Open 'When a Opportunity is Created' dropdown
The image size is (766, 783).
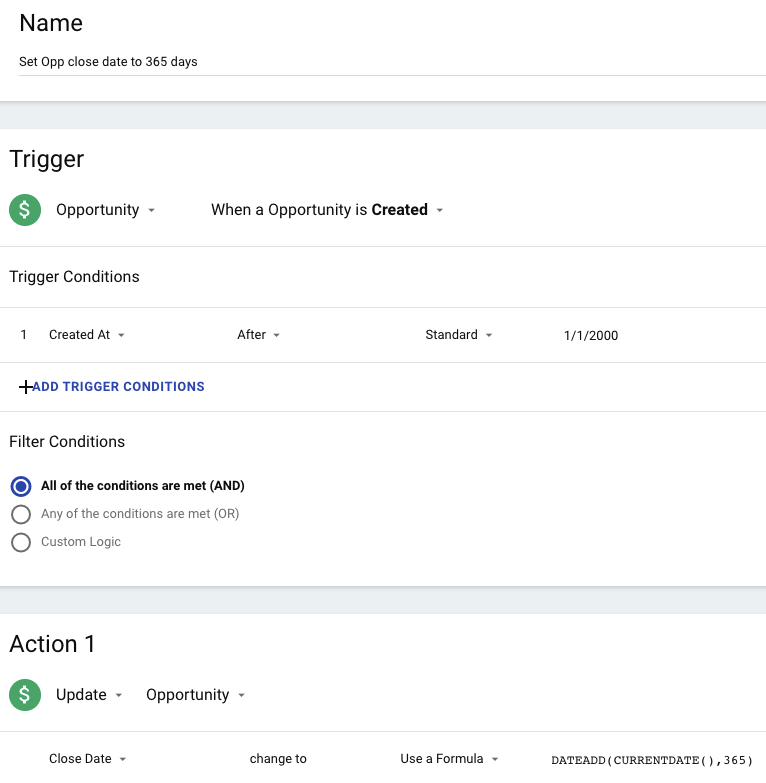click(327, 210)
